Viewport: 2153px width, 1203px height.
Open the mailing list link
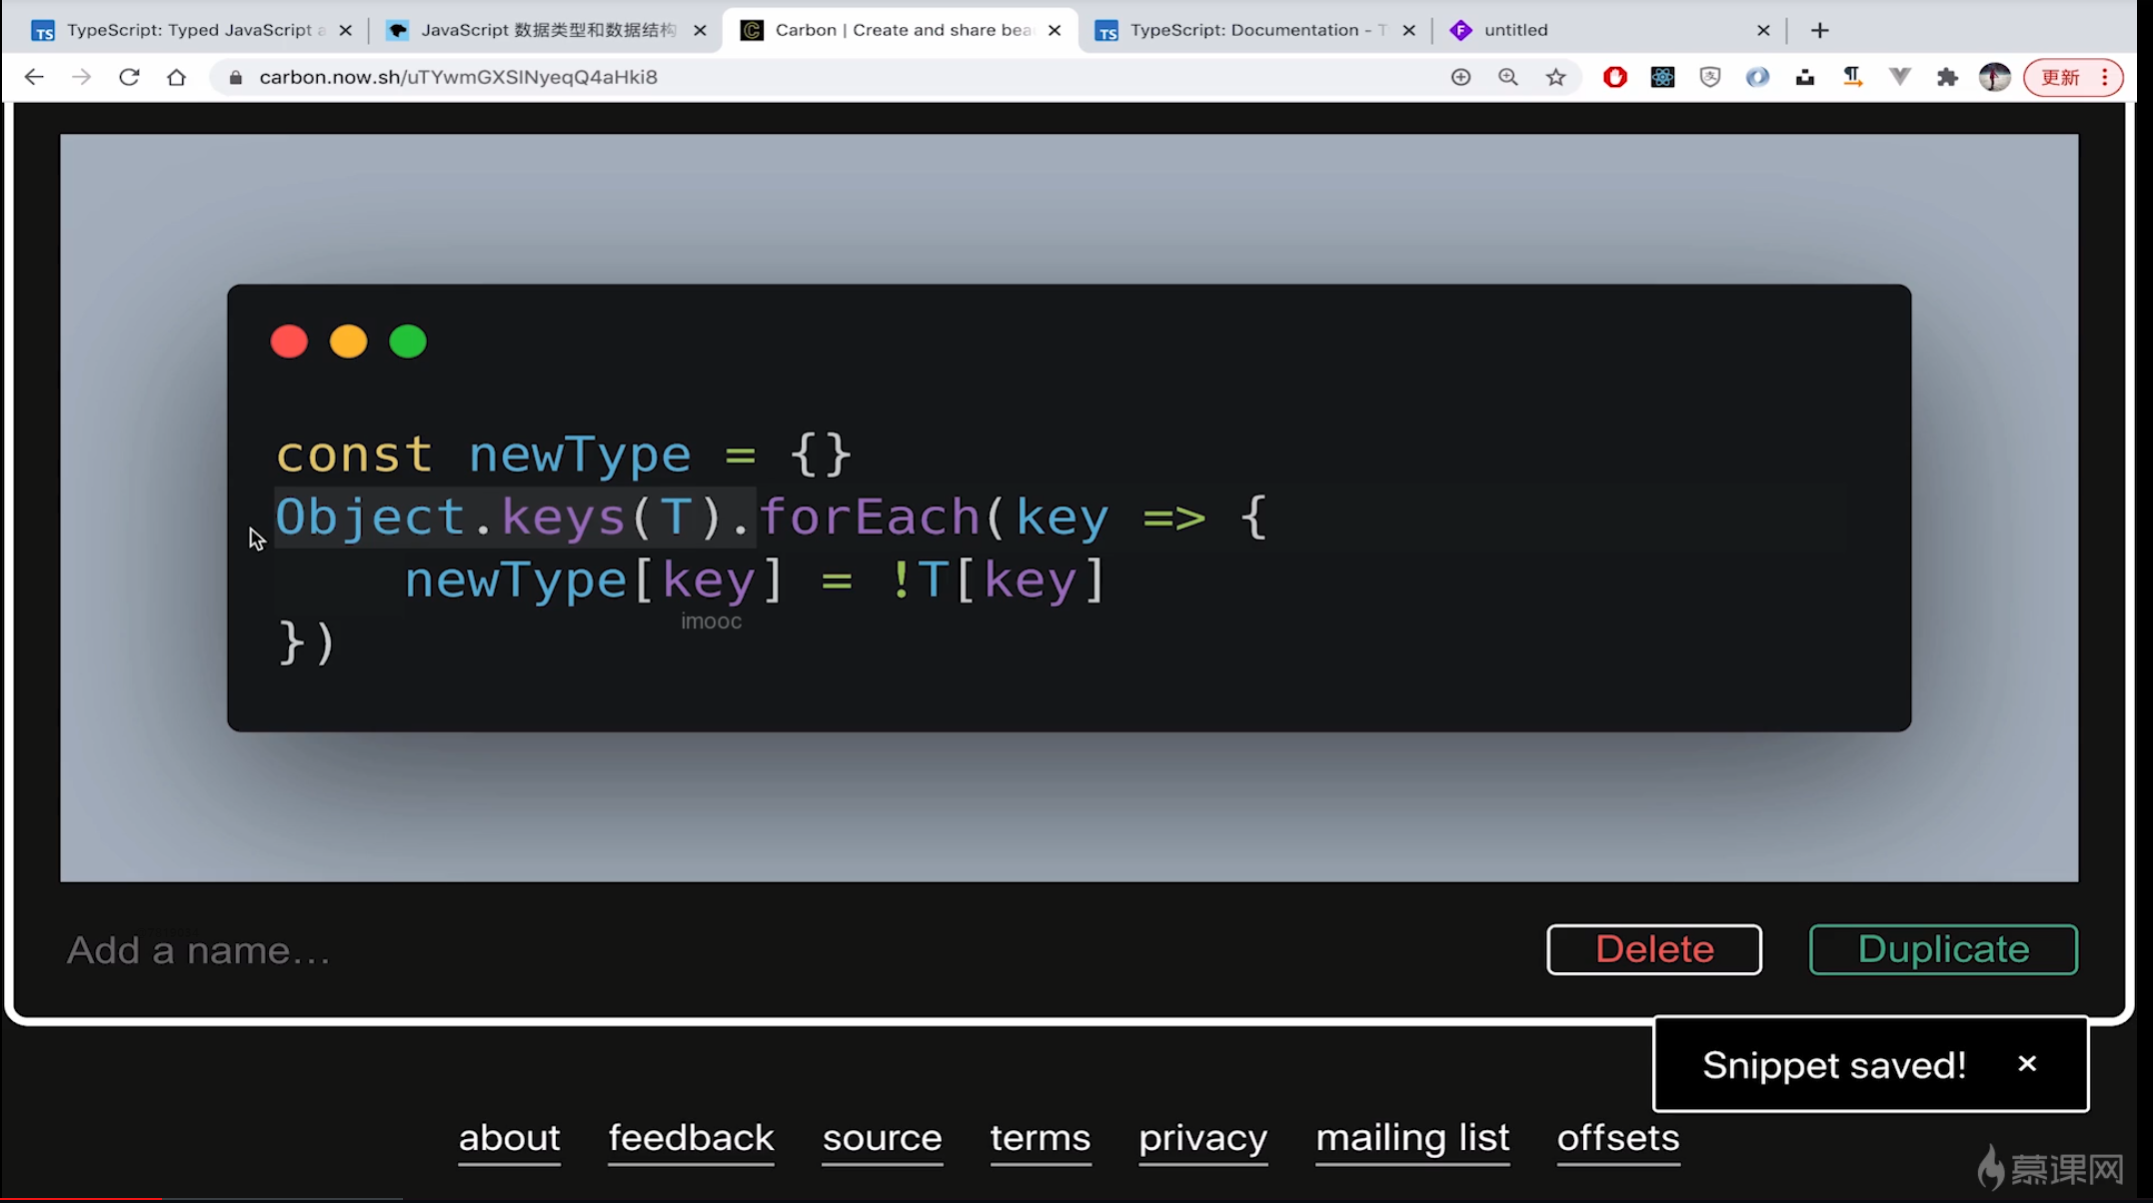pos(1412,1138)
